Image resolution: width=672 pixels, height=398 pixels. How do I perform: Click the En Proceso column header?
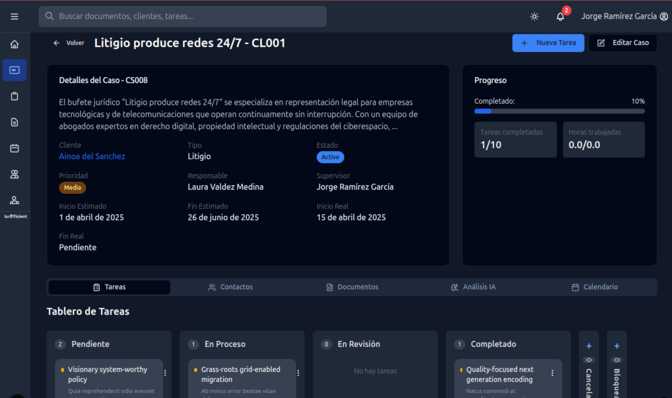pyautogui.click(x=225, y=344)
